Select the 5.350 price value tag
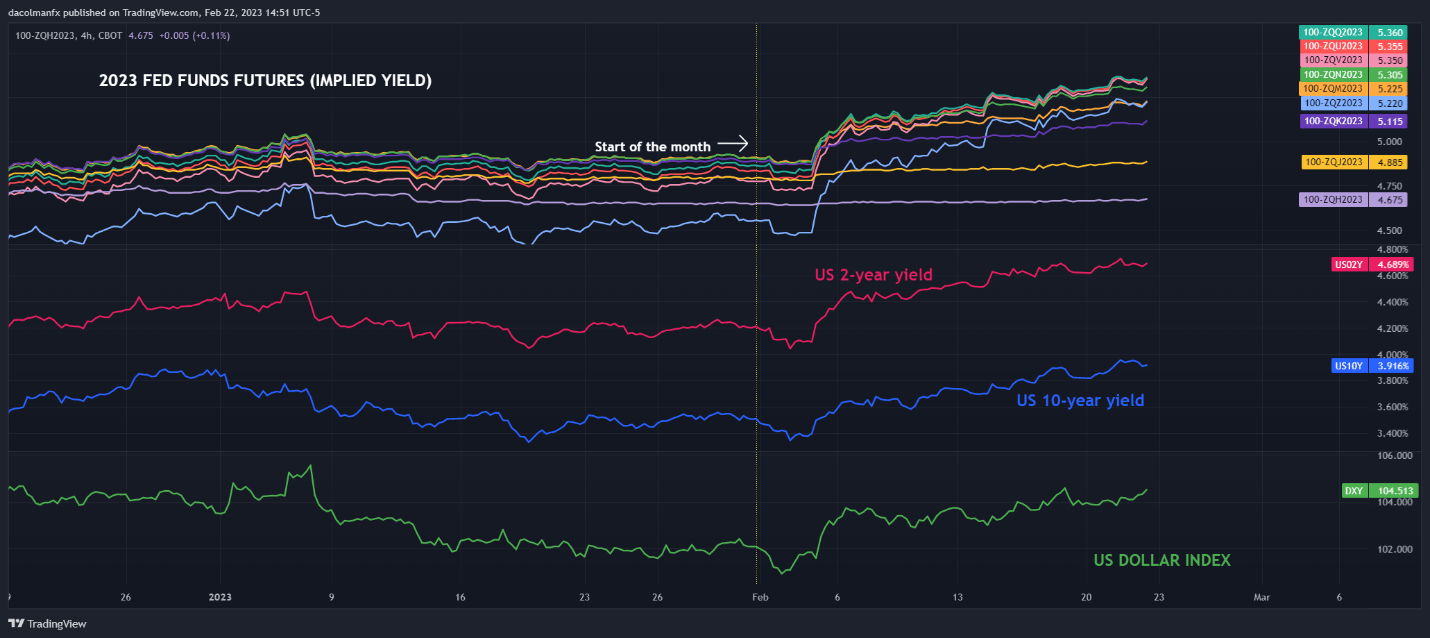This screenshot has width=1430, height=638. (1387, 60)
